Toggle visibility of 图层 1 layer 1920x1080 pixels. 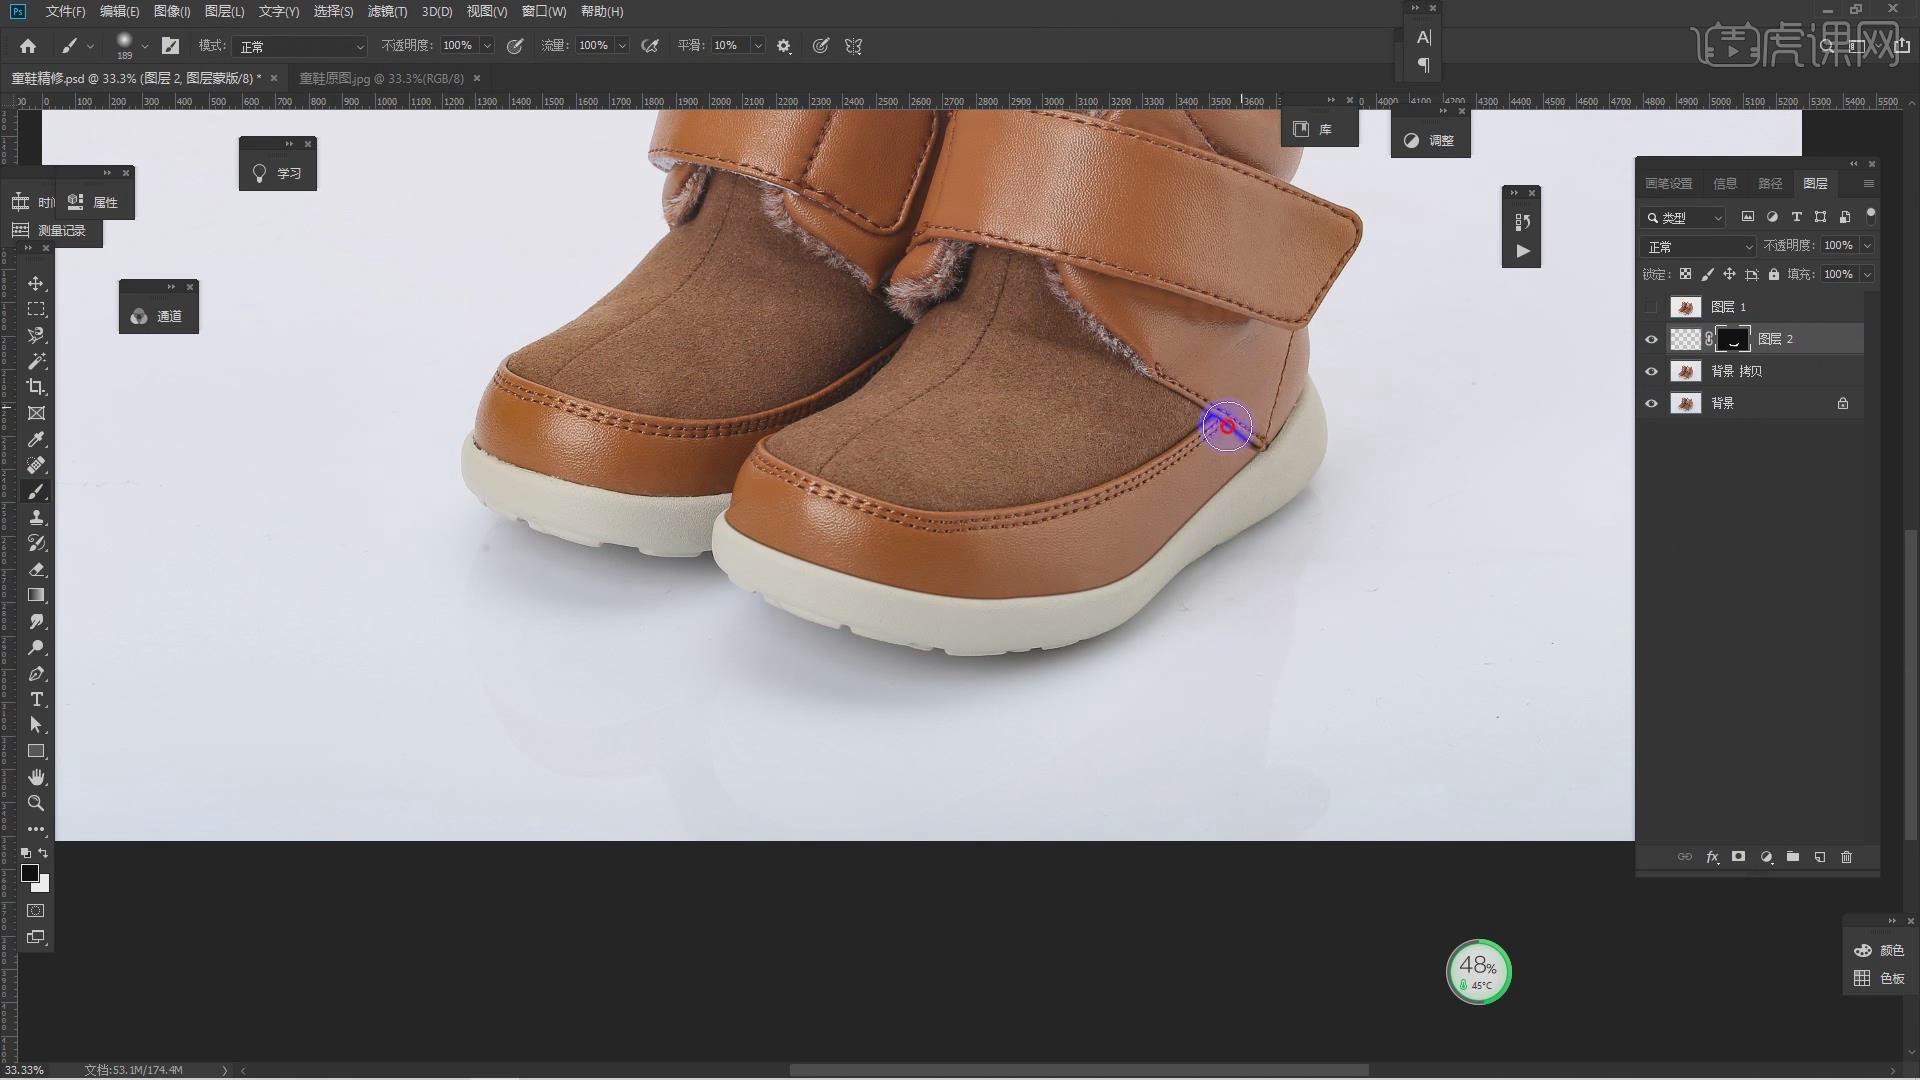(1651, 307)
